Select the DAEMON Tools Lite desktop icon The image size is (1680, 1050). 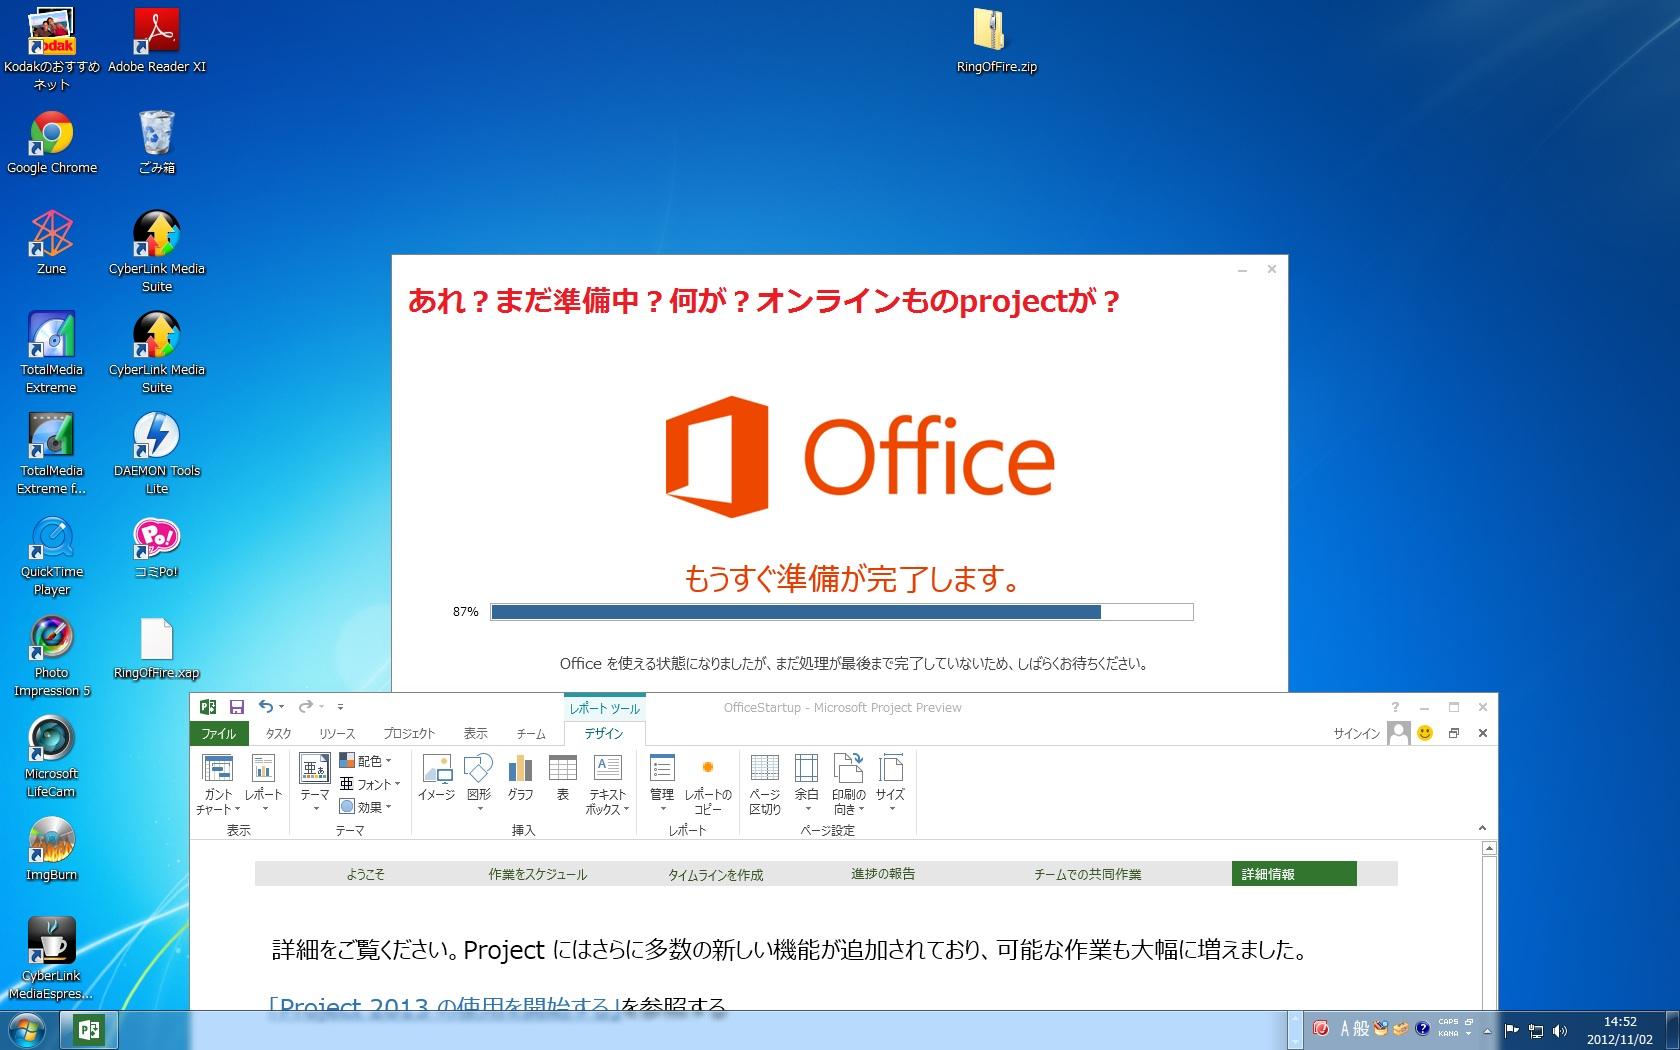click(x=157, y=455)
